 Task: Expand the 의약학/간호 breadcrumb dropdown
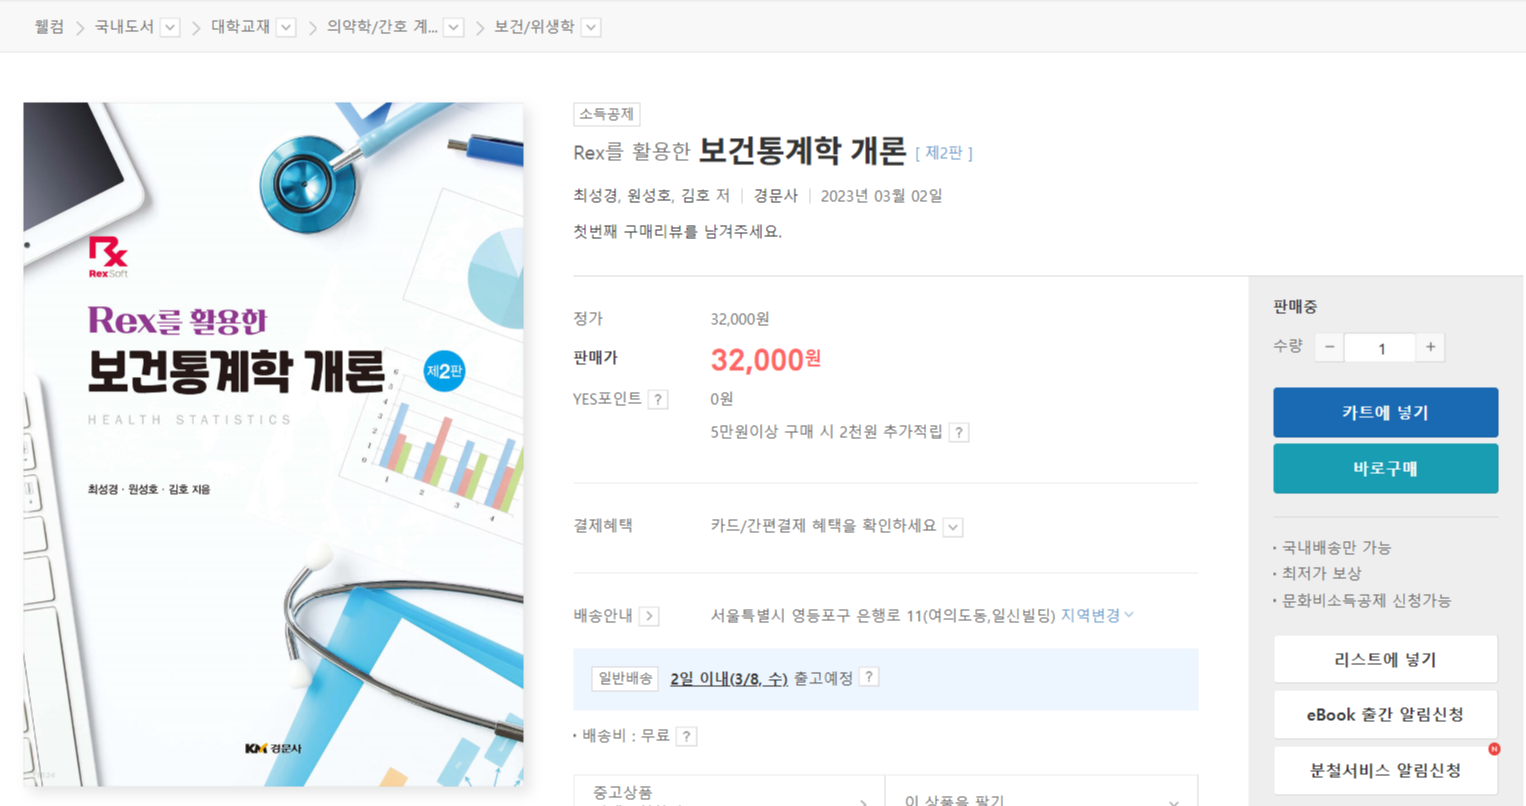pos(454,27)
